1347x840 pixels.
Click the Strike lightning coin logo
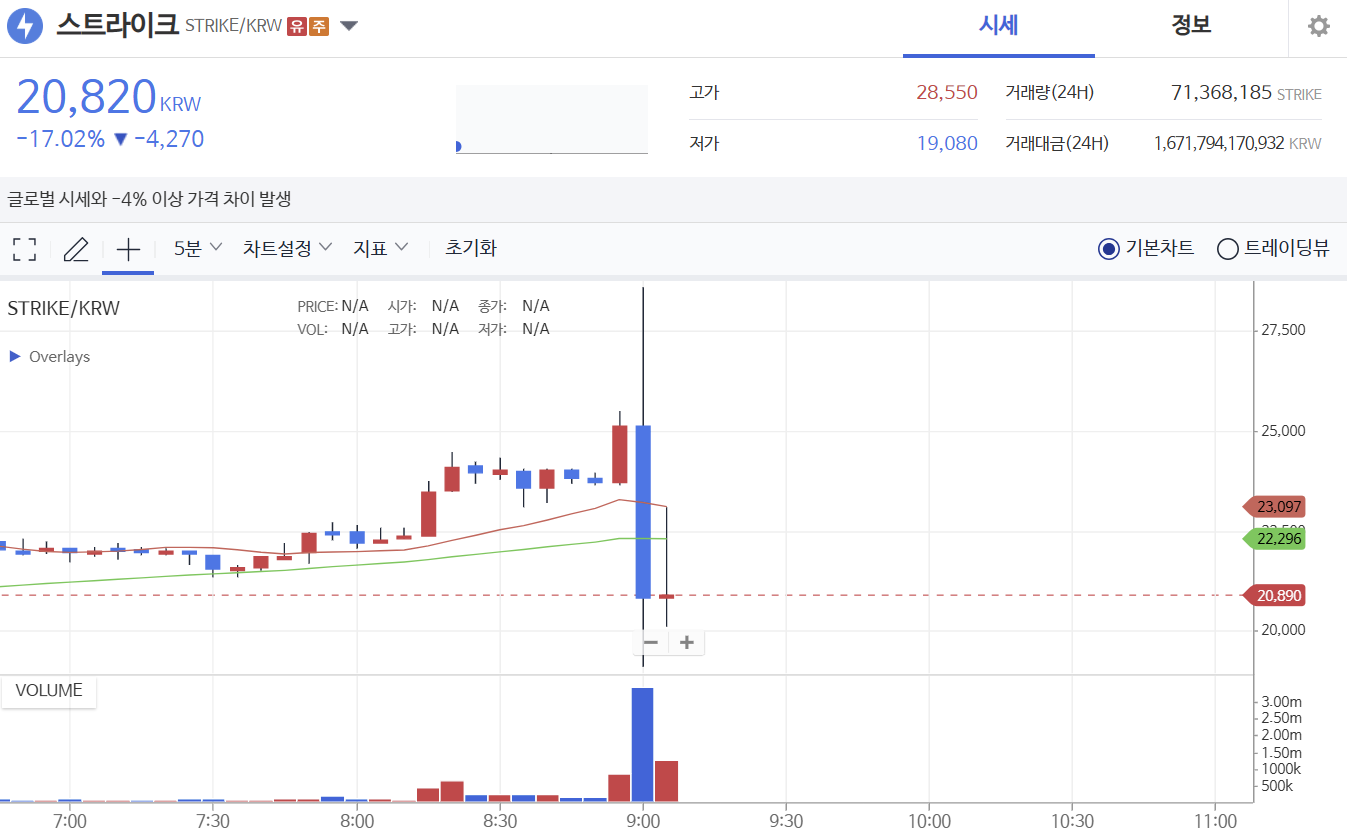(25, 26)
